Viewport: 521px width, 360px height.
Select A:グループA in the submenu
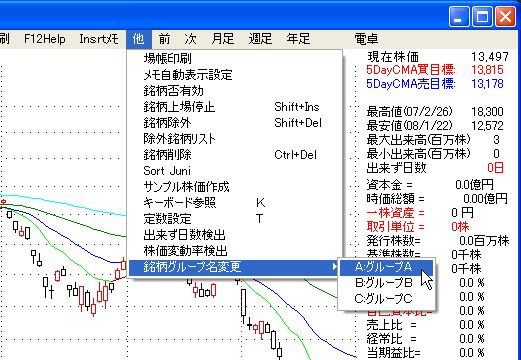tap(386, 267)
